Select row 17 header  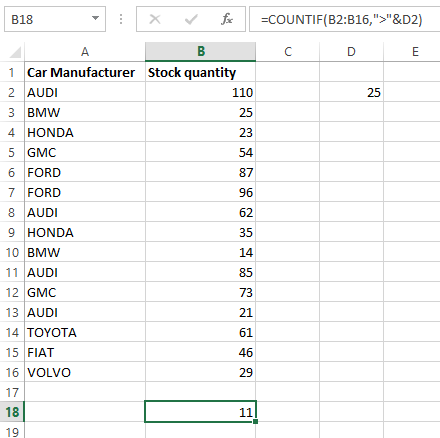(12, 392)
